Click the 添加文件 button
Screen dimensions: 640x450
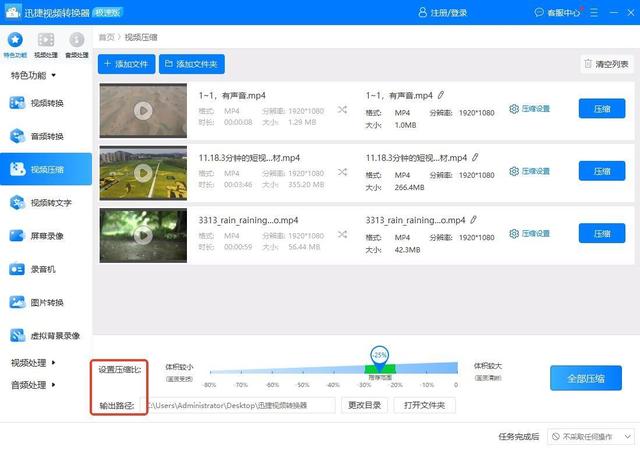click(x=127, y=64)
